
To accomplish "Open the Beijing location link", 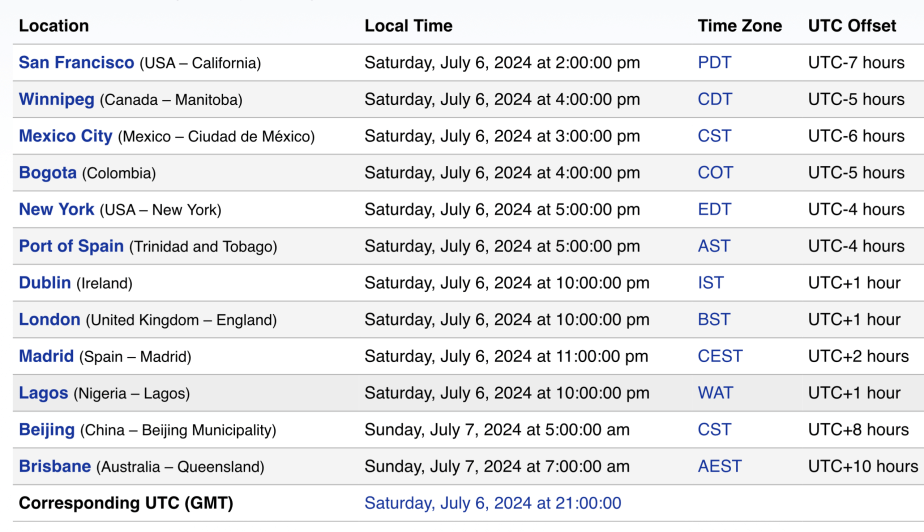I will click(x=46, y=430).
